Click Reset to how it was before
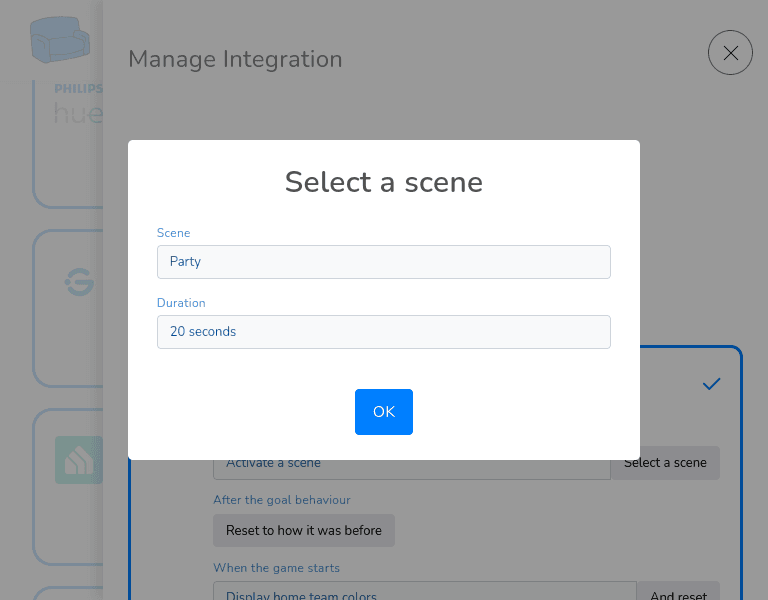This screenshot has height=600, width=768. [304, 530]
